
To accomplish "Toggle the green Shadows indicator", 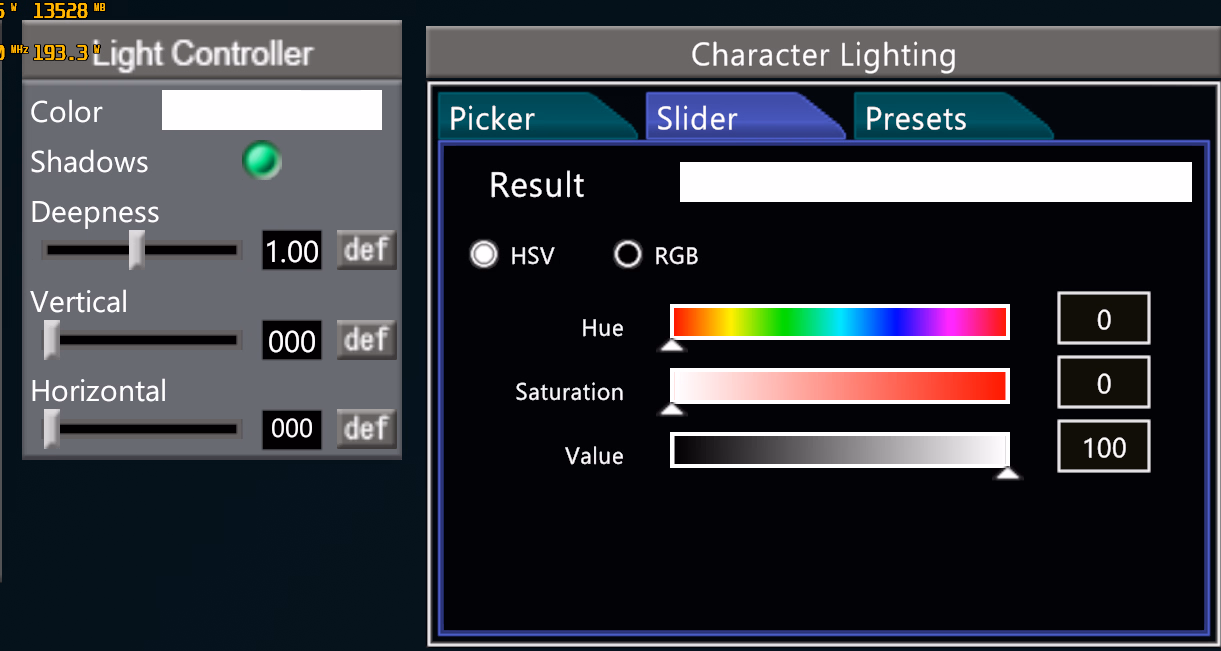I will coord(262,161).
